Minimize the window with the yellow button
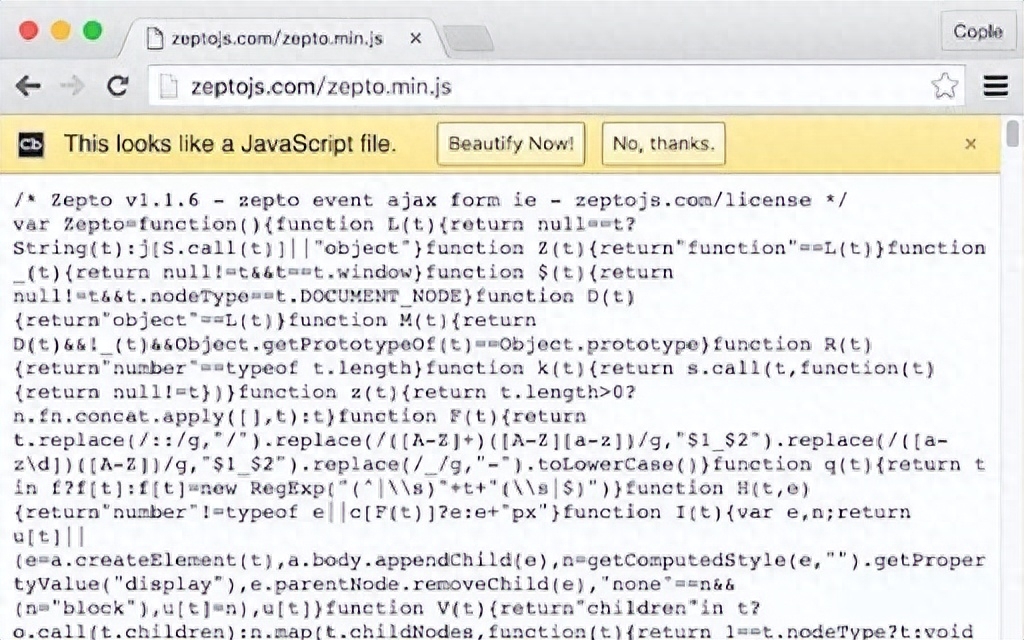The image size is (1024, 640). click(61, 30)
